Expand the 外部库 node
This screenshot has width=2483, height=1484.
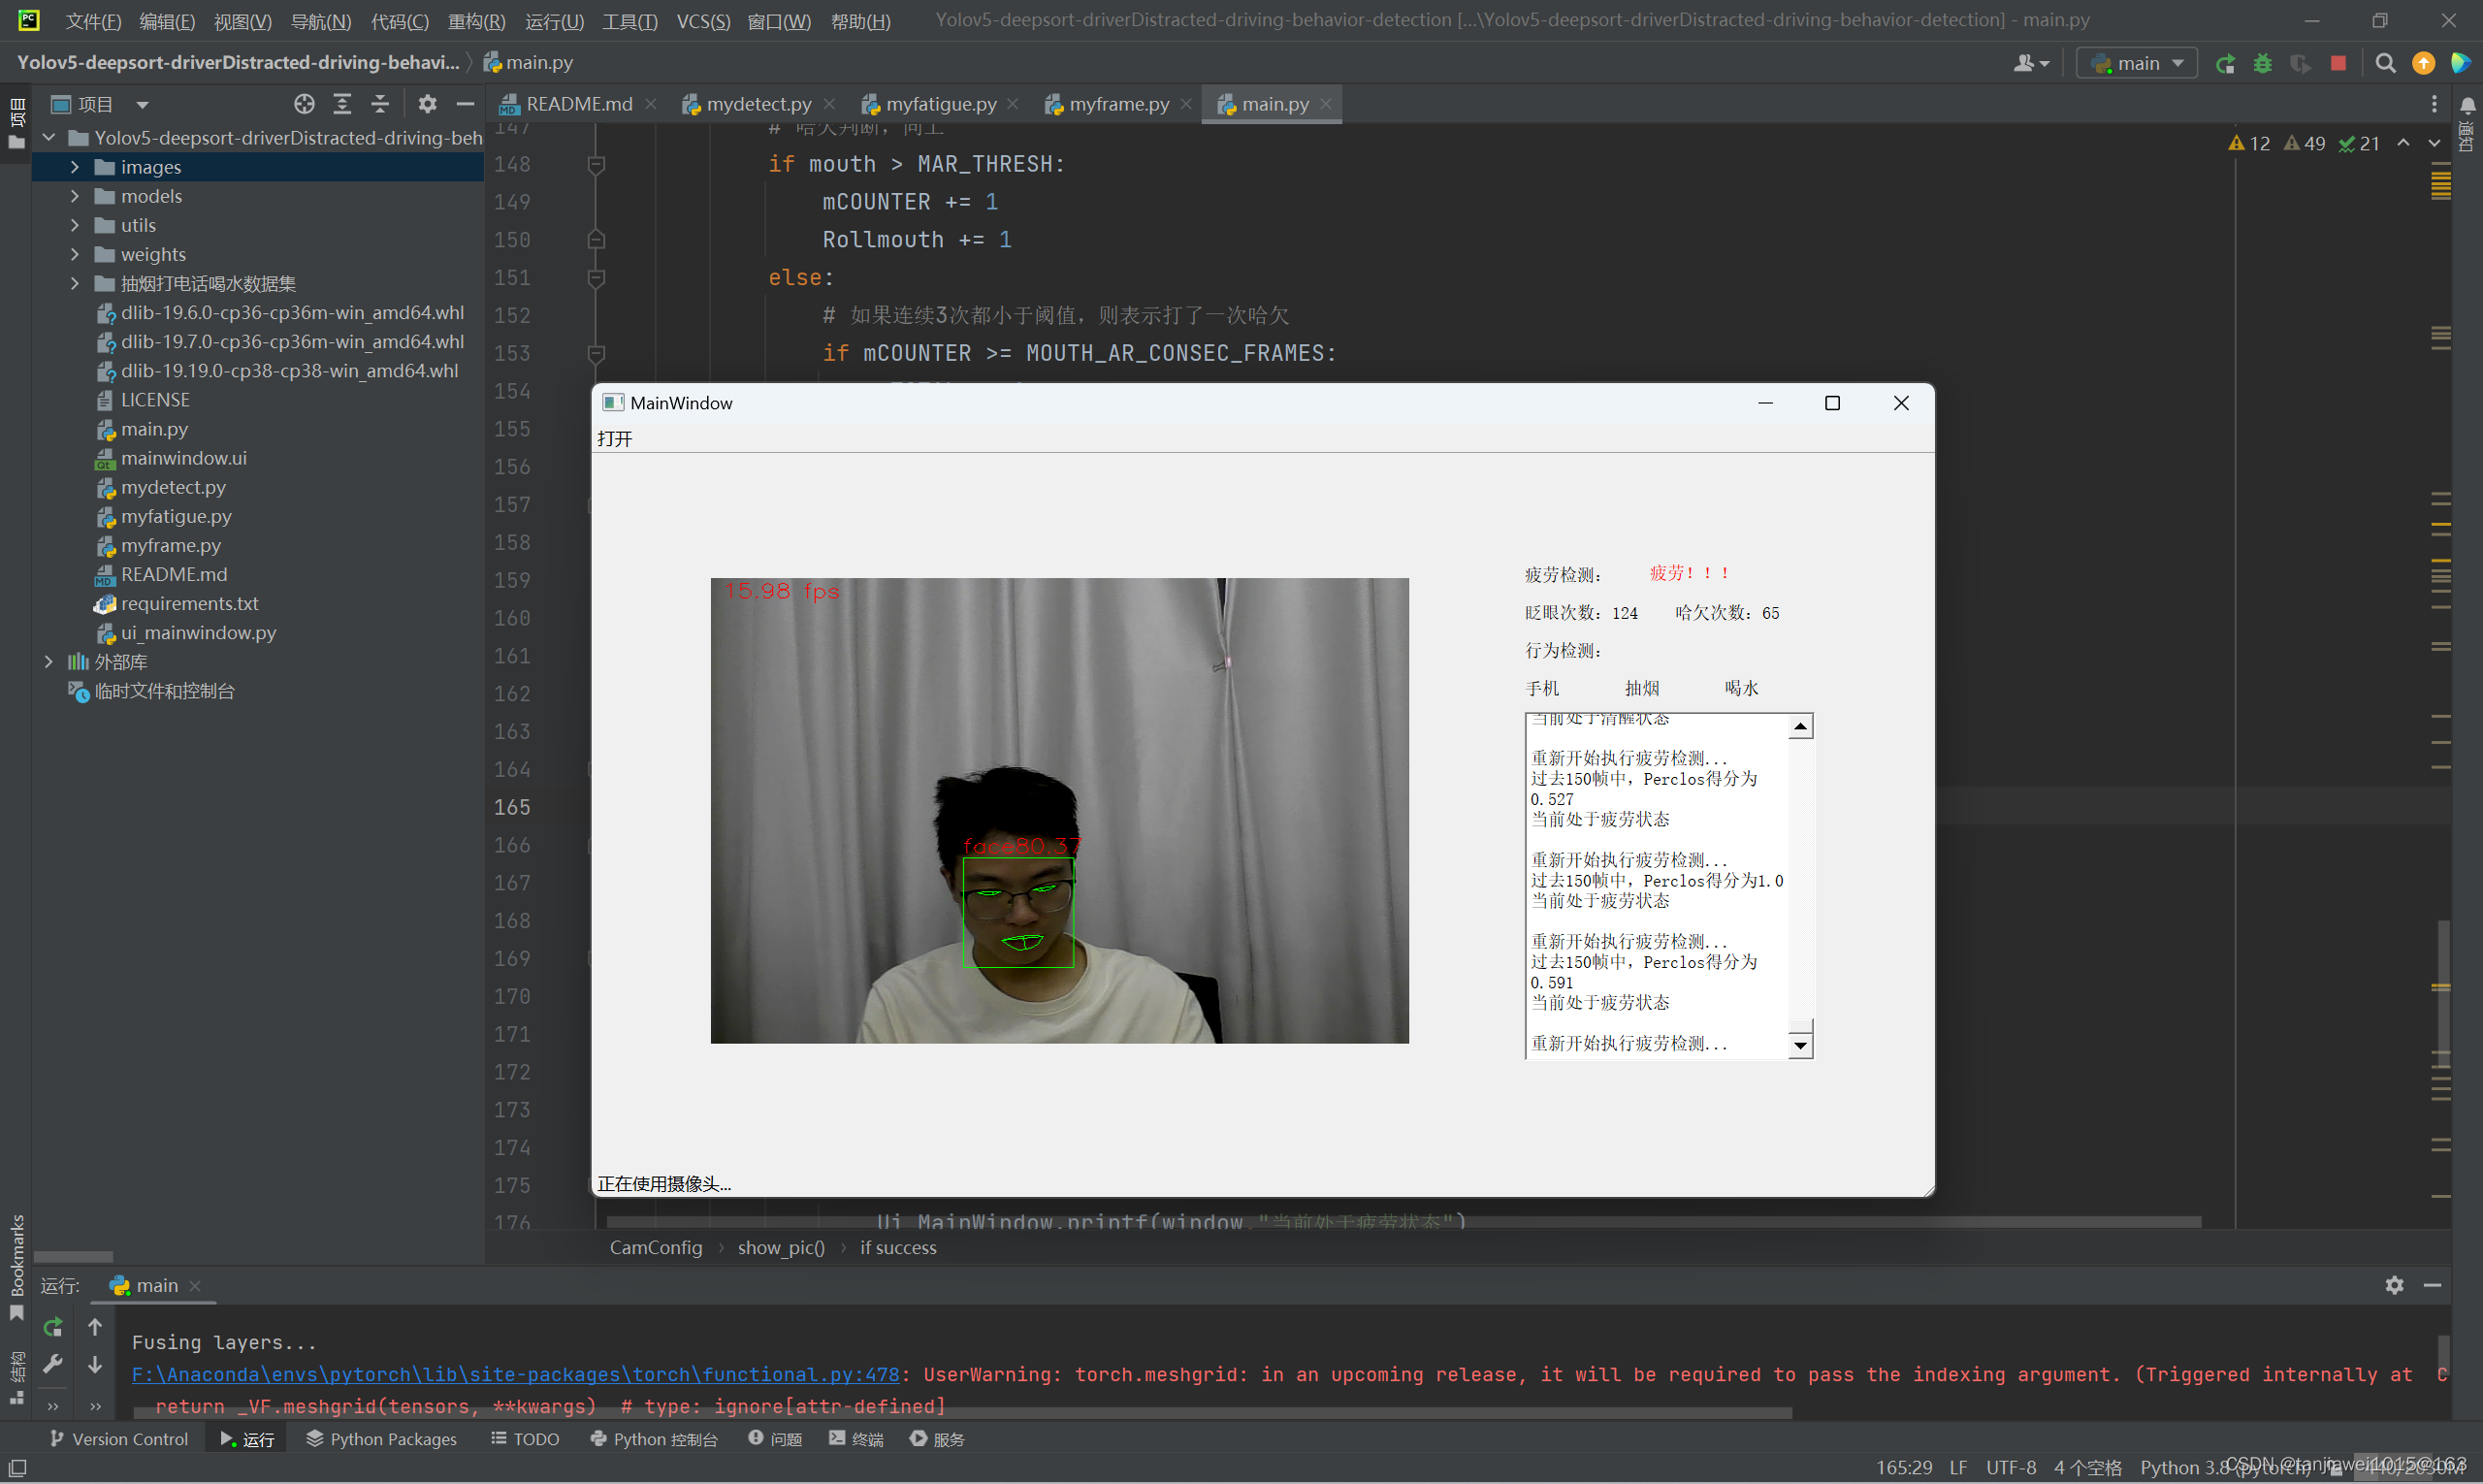[49, 662]
